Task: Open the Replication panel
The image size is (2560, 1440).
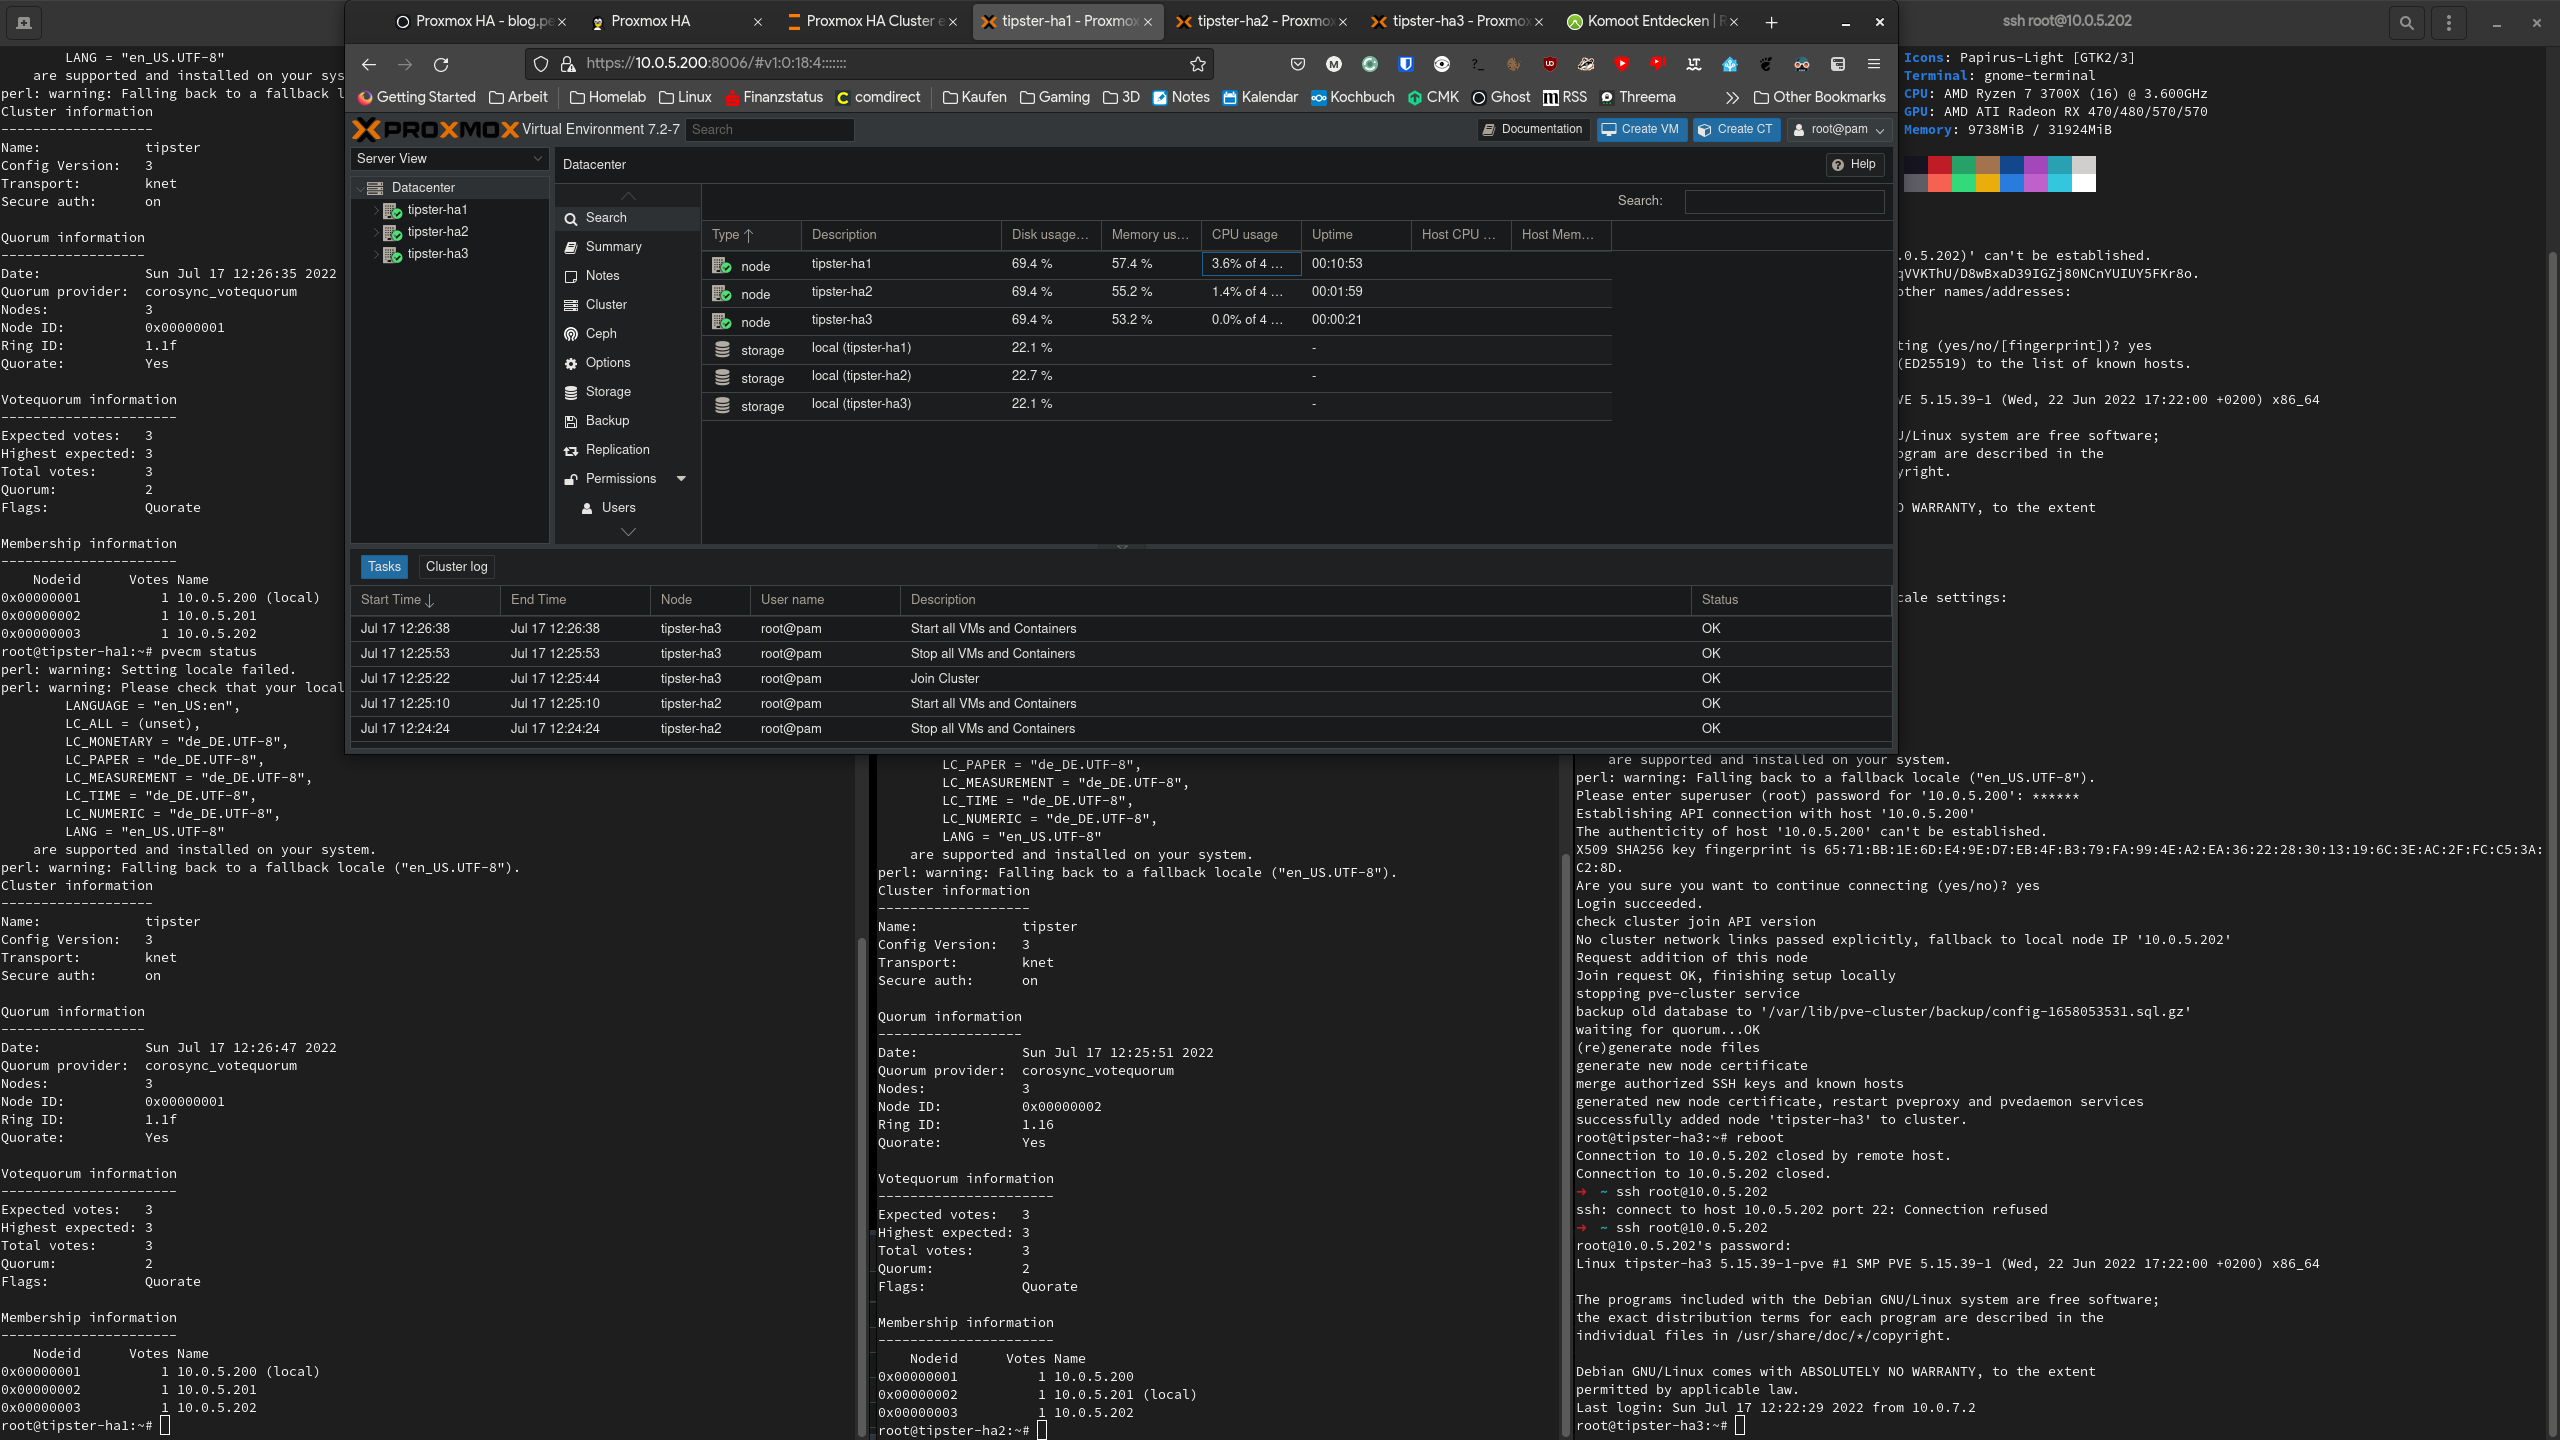Action: tap(626, 450)
